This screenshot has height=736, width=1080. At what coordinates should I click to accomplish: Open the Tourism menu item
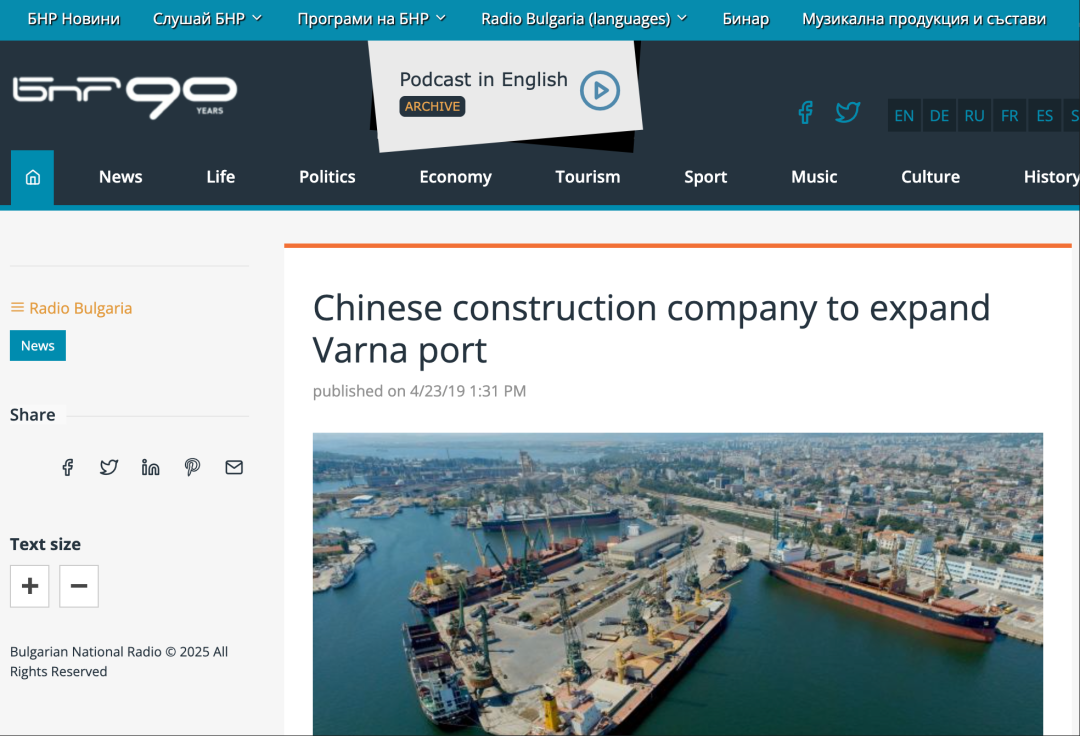pyautogui.click(x=588, y=177)
